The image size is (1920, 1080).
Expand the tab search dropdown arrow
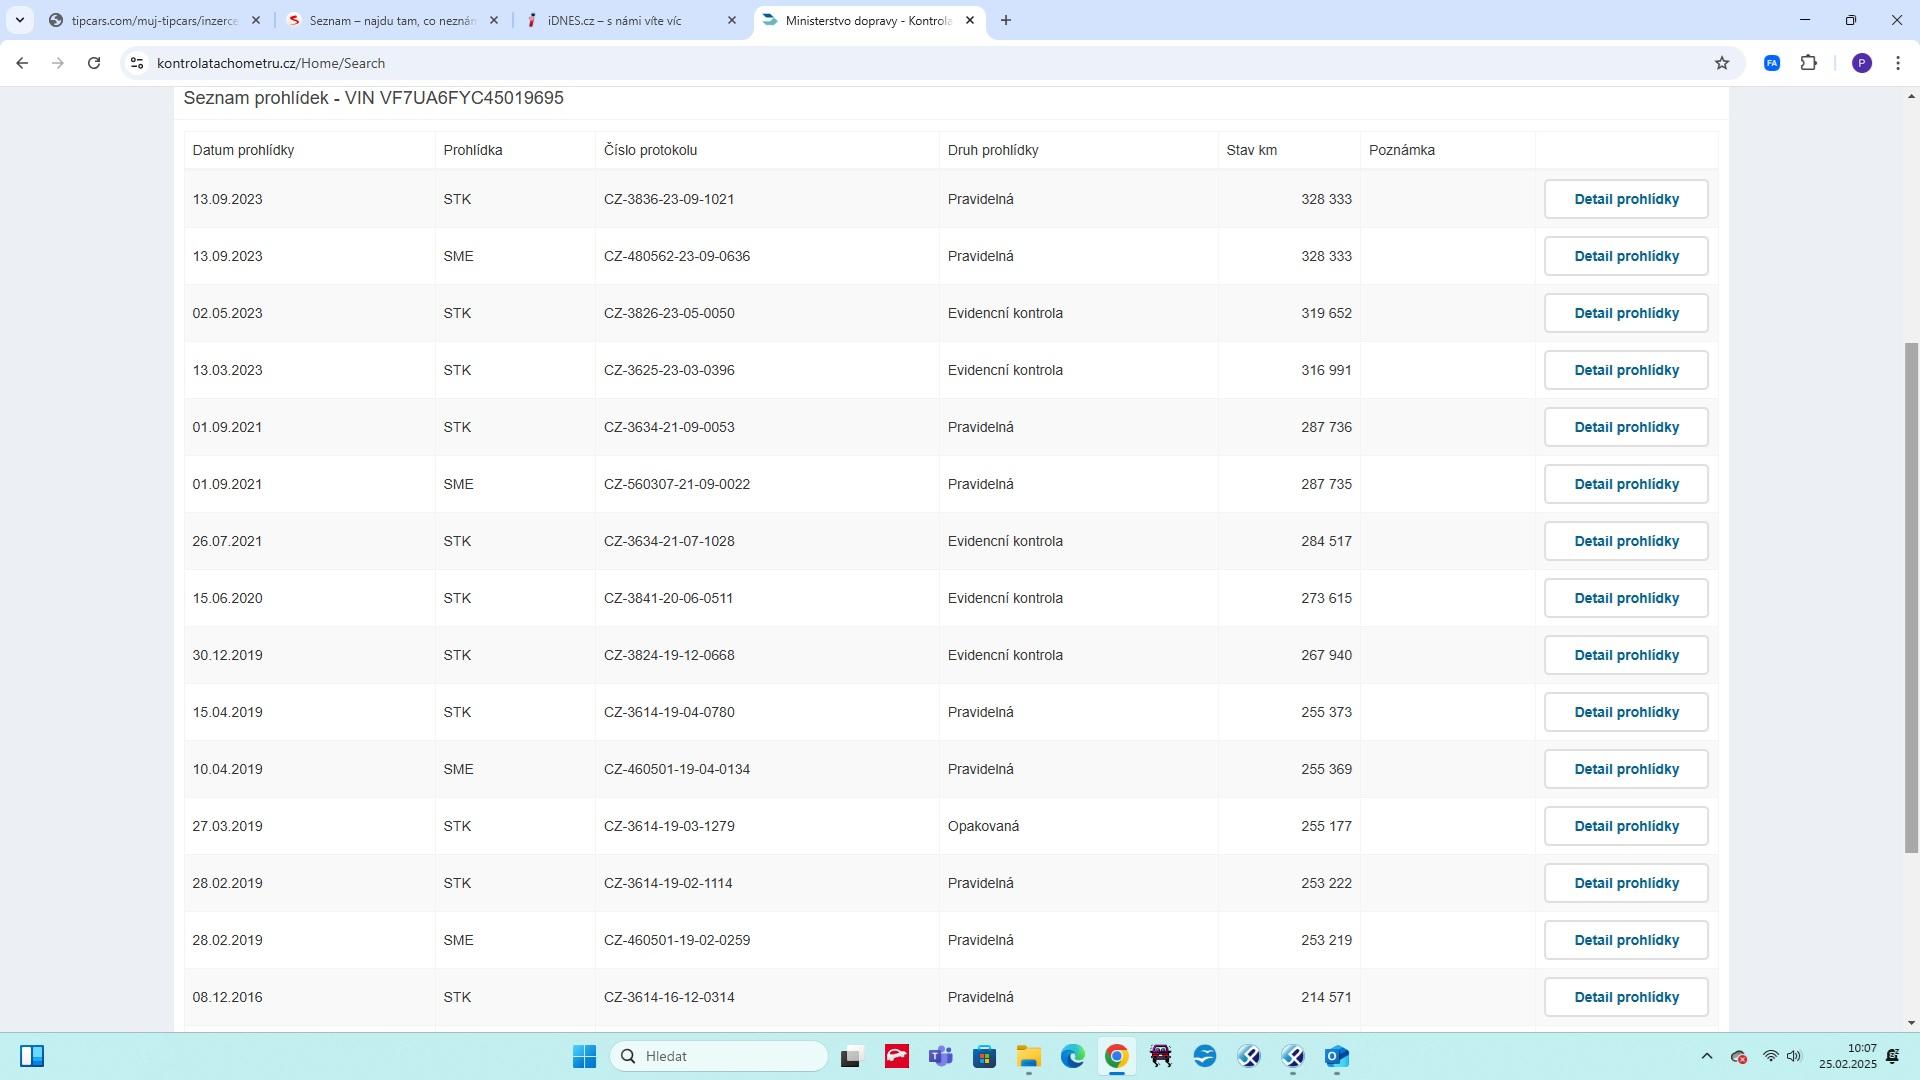[x=19, y=20]
